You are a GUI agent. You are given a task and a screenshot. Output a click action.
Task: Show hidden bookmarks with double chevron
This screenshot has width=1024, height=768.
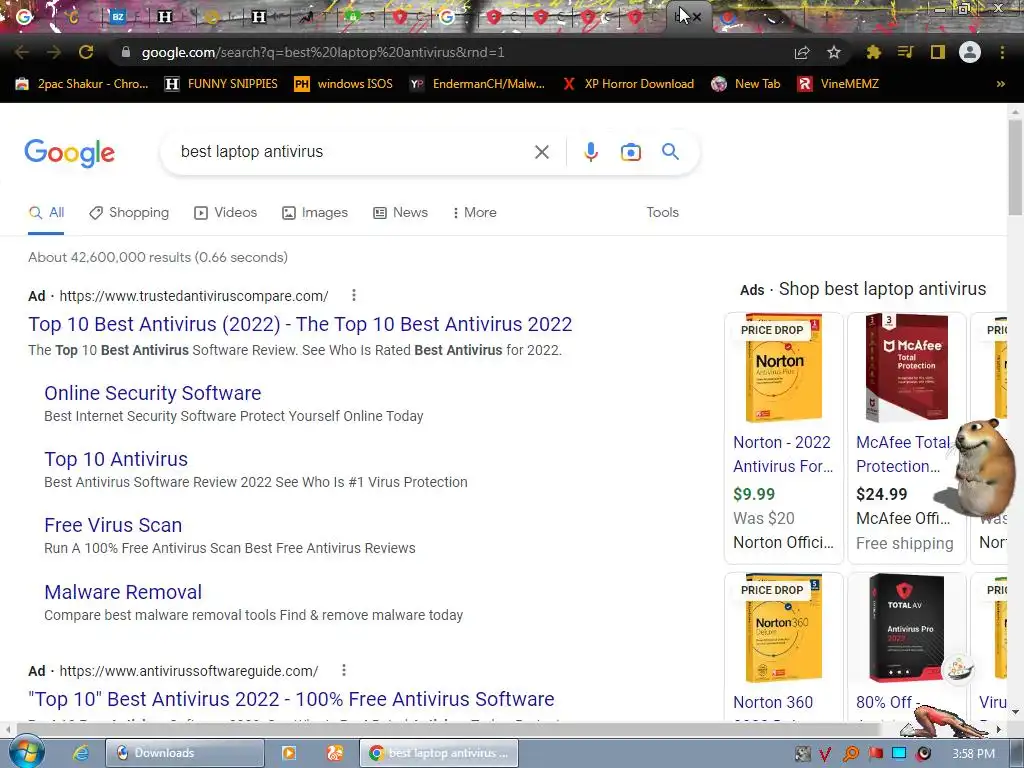1000,84
